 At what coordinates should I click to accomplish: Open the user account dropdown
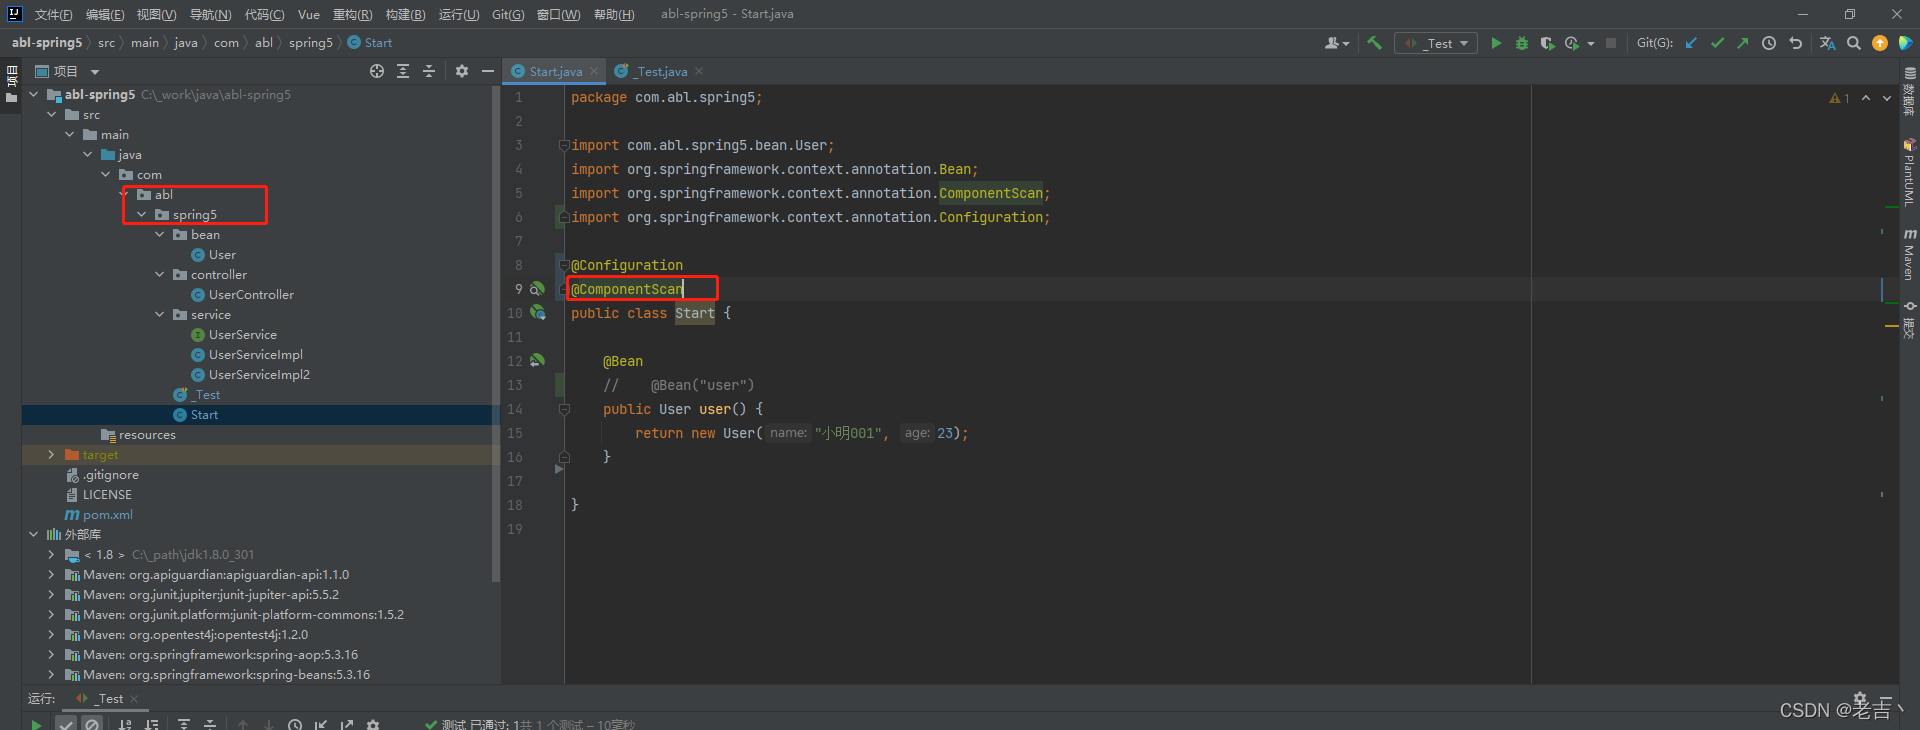[x=1337, y=43]
